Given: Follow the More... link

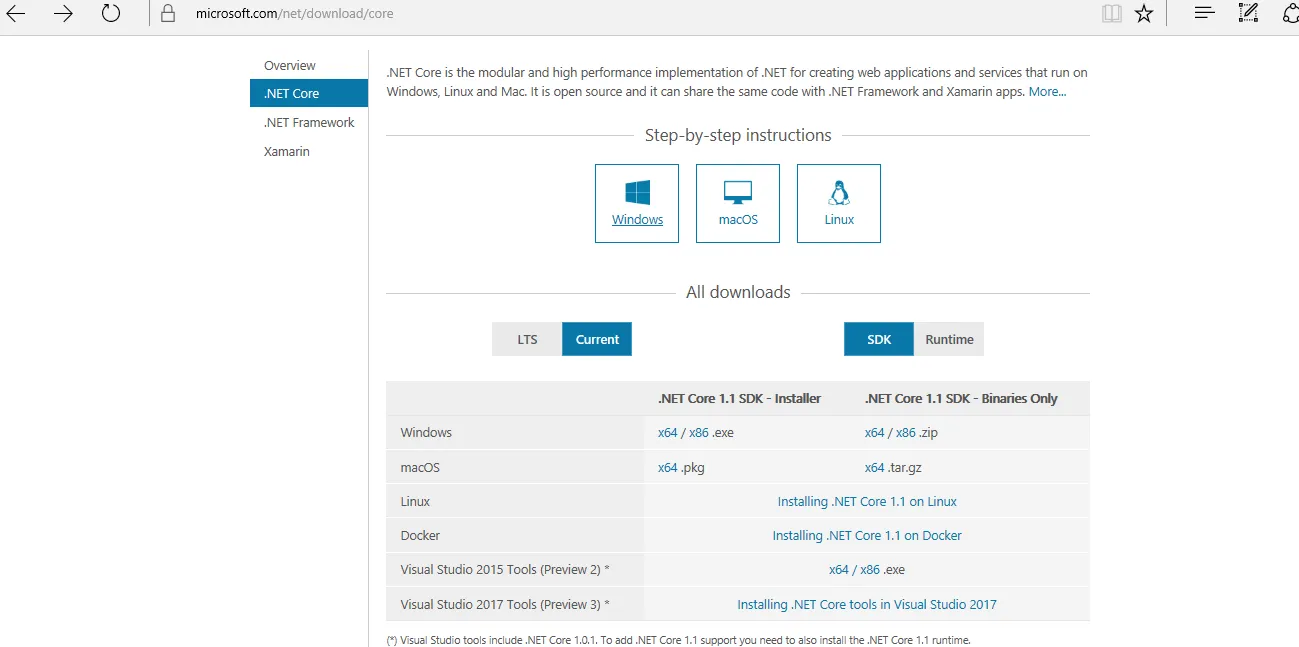Looking at the screenshot, I should 1047,91.
